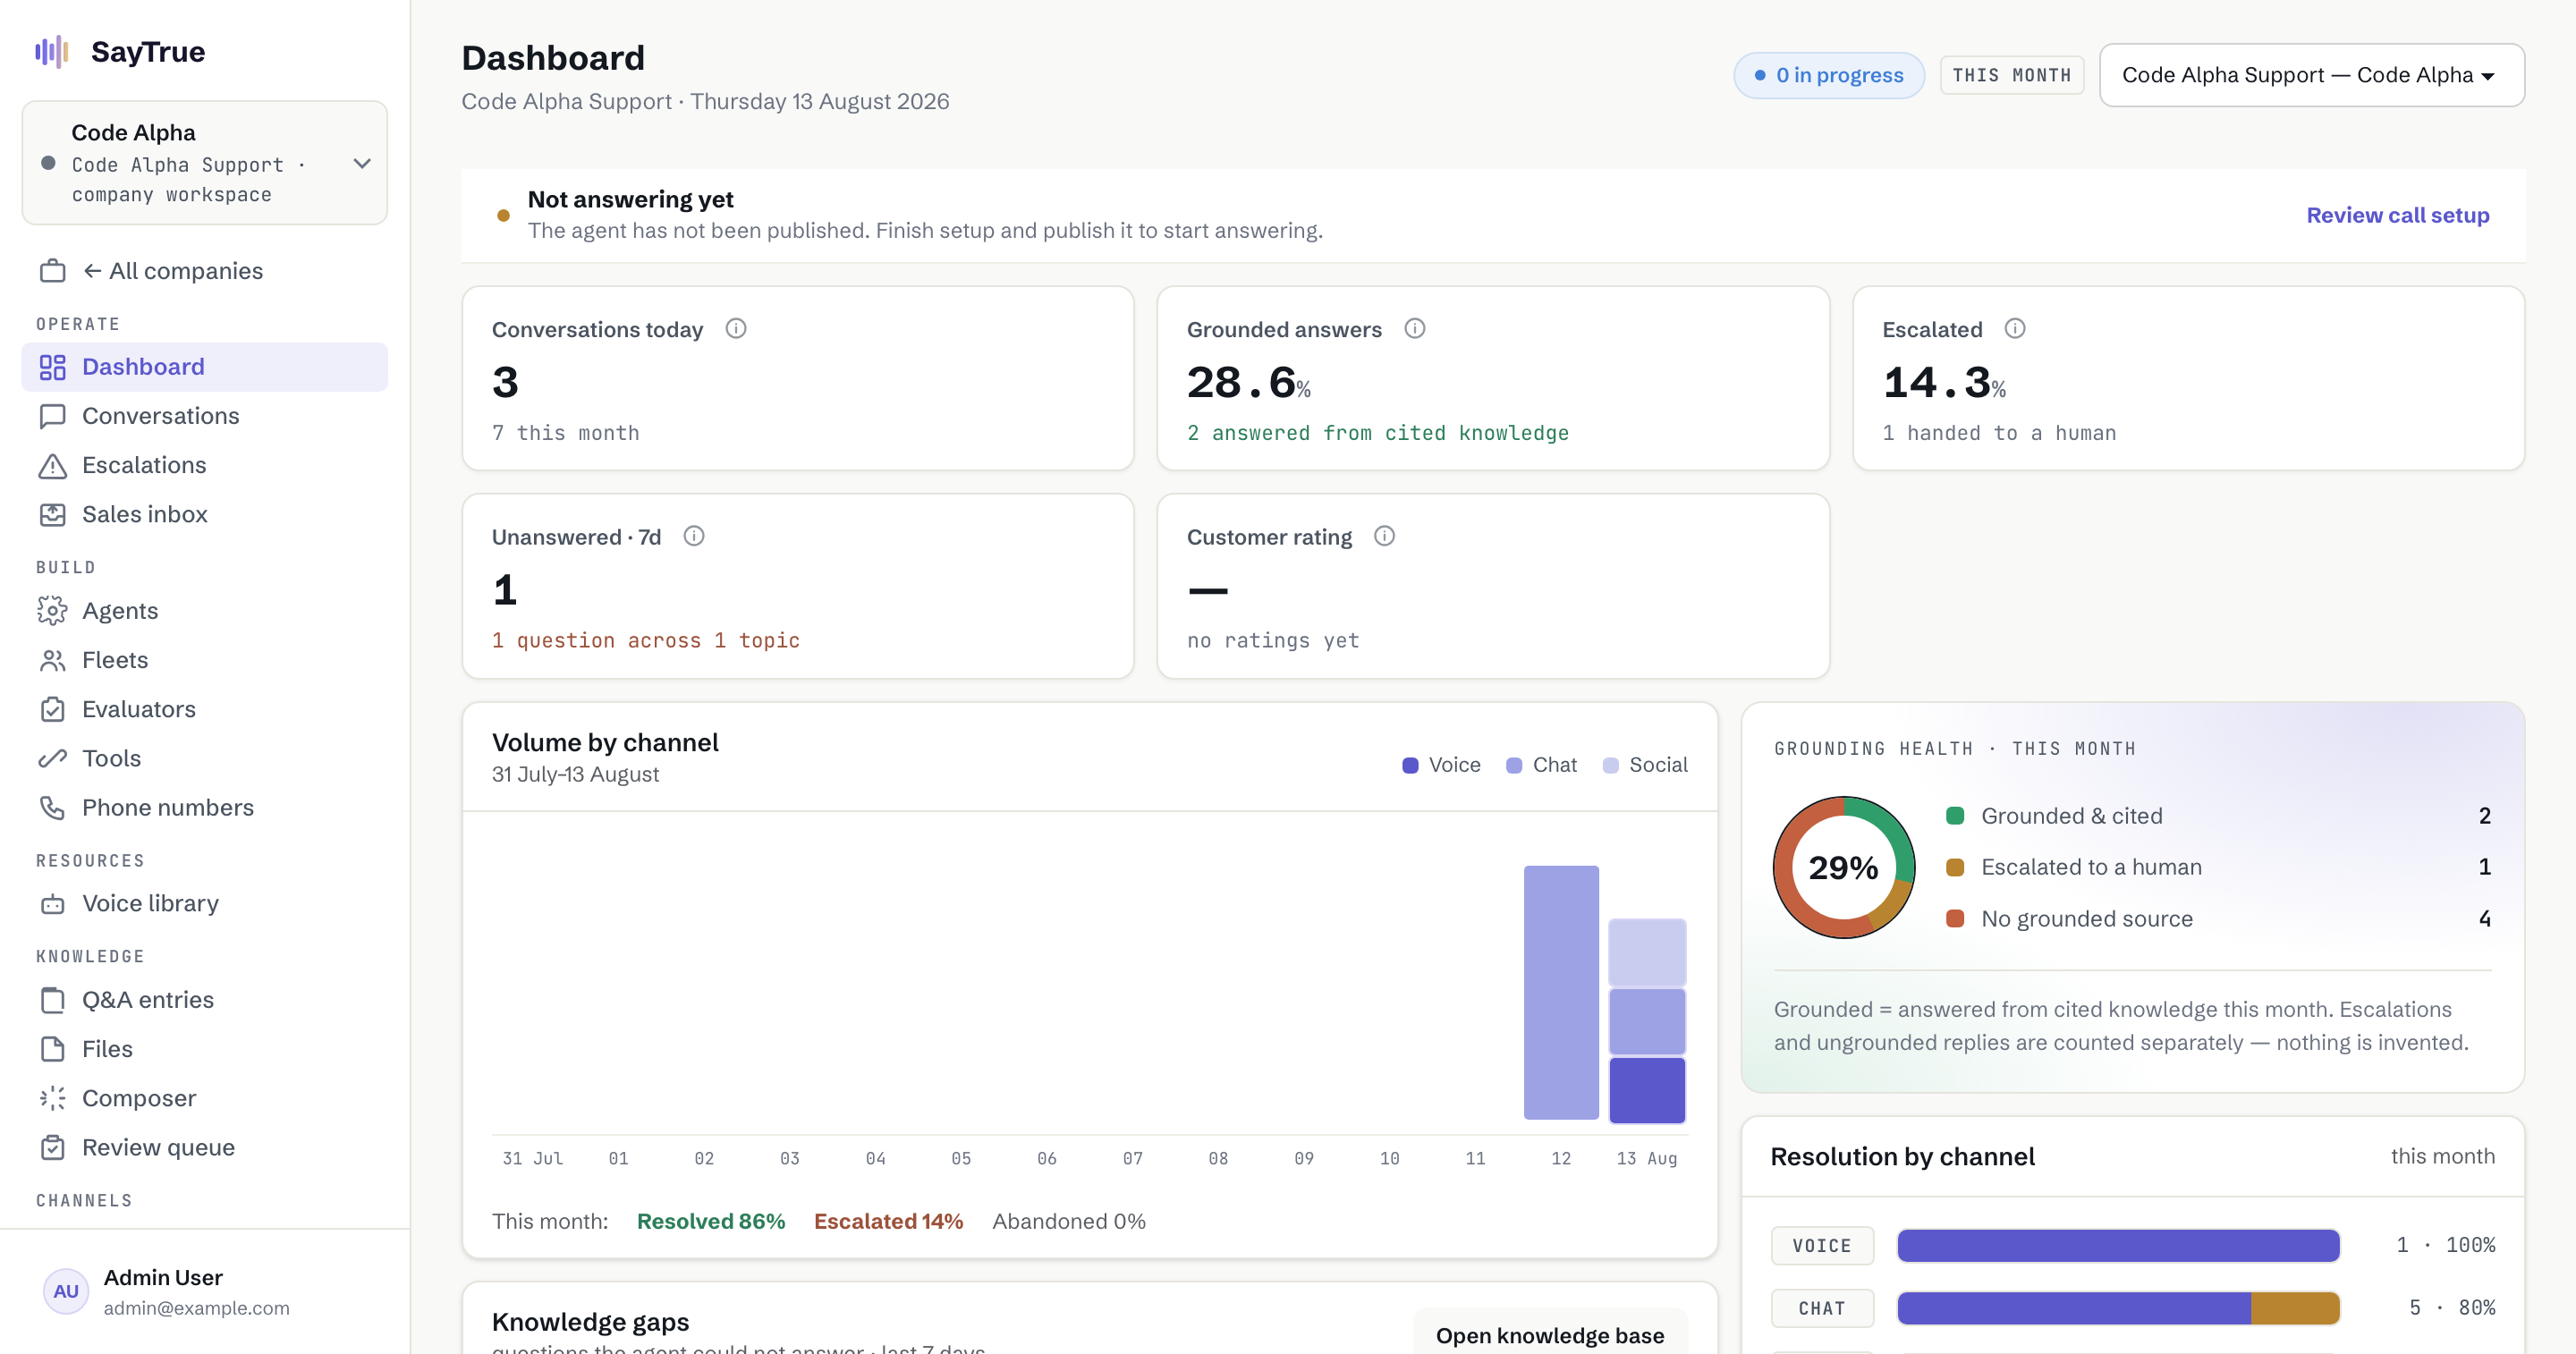Click info icon next to Escalated

pyautogui.click(x=2015, y=329)
